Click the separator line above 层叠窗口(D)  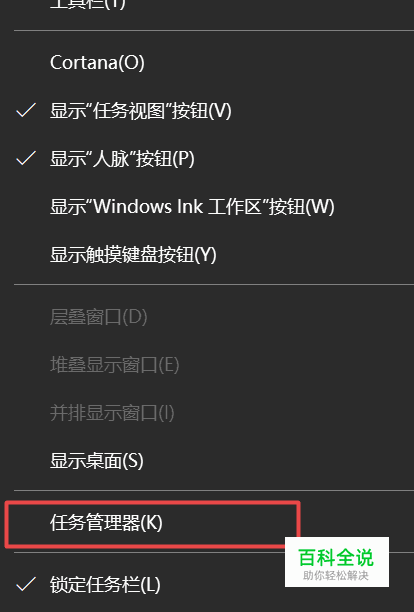pyautogui.click(x=214, y=285)
